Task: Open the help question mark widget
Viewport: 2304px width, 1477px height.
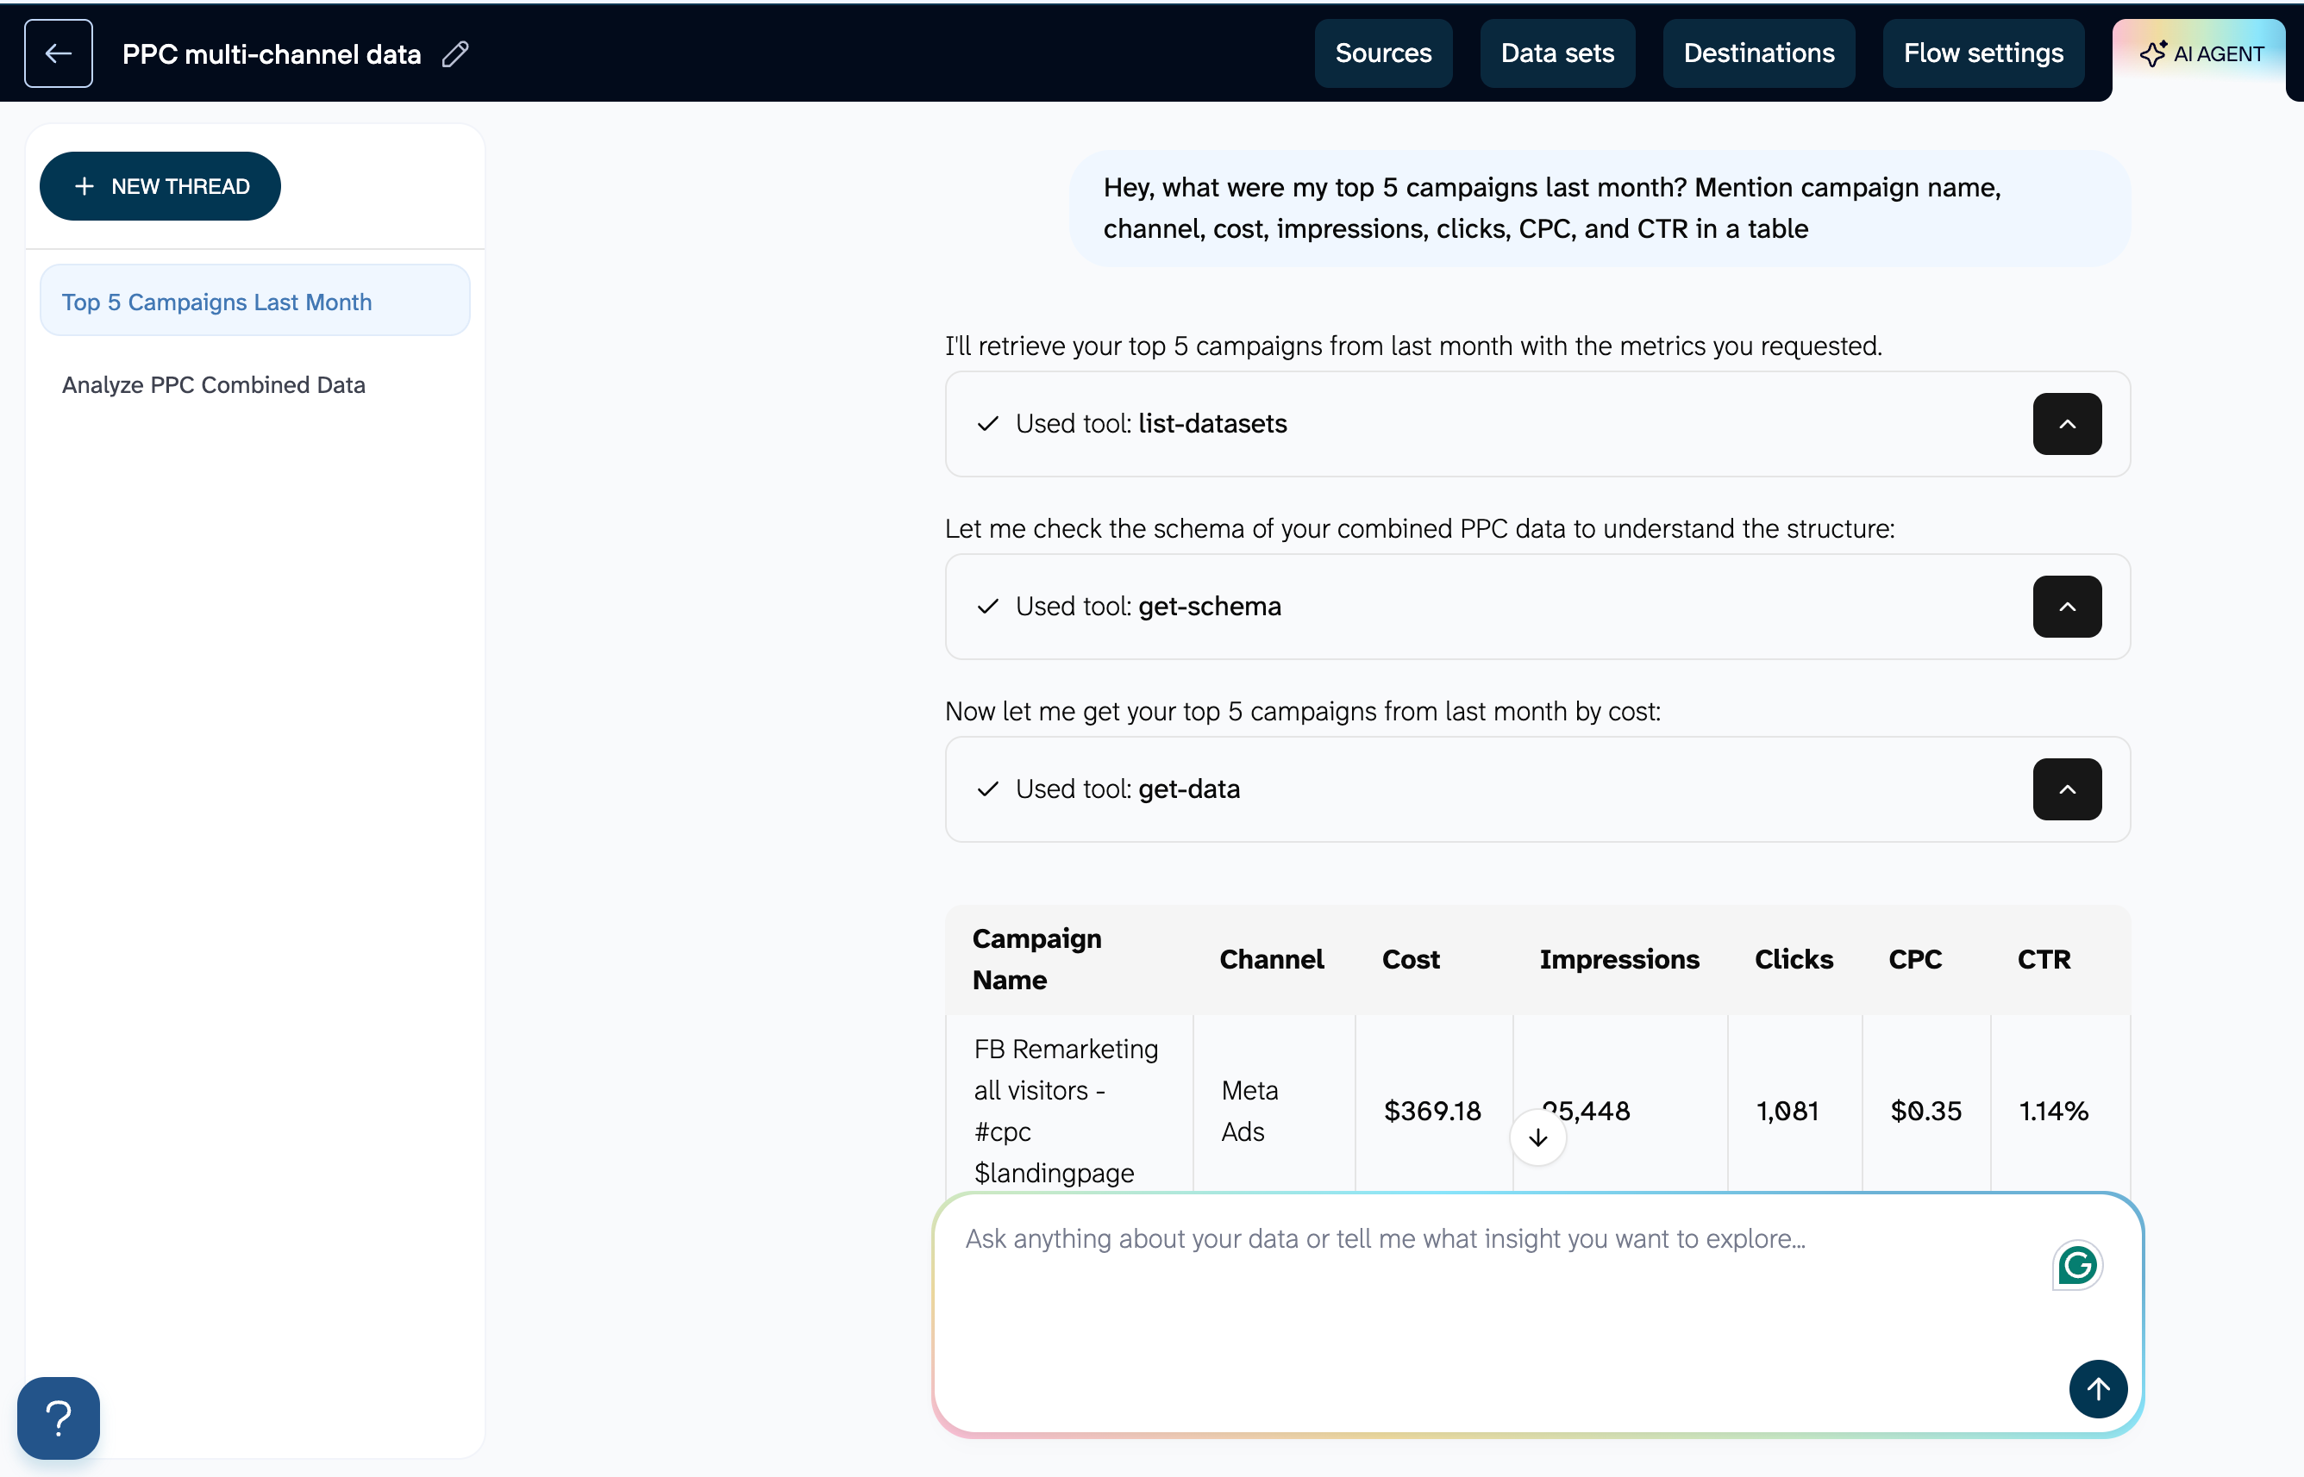Action: pos(59,1418)
